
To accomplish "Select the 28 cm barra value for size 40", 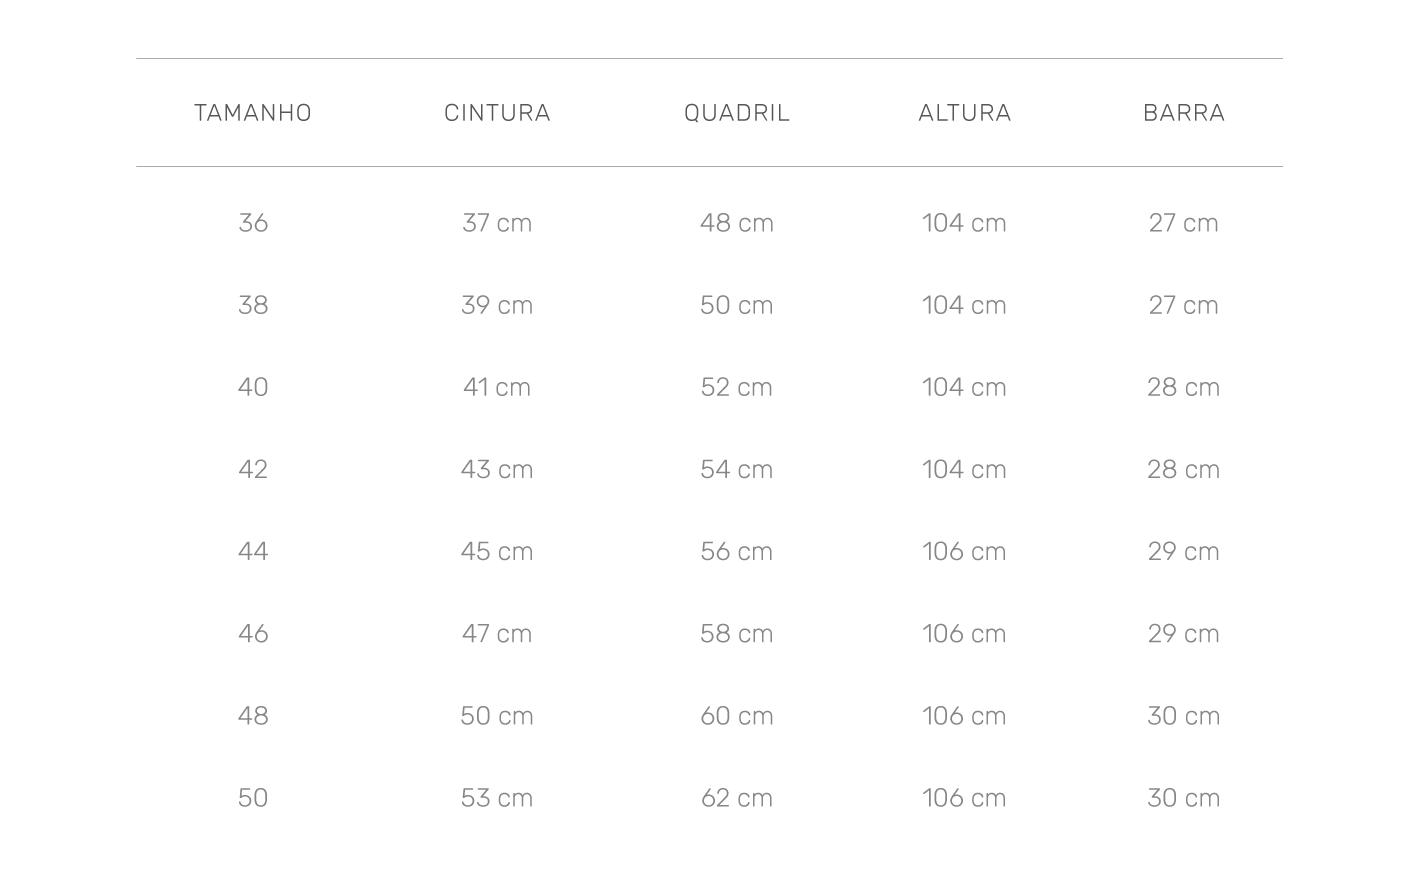I will tap(1184, 387).
